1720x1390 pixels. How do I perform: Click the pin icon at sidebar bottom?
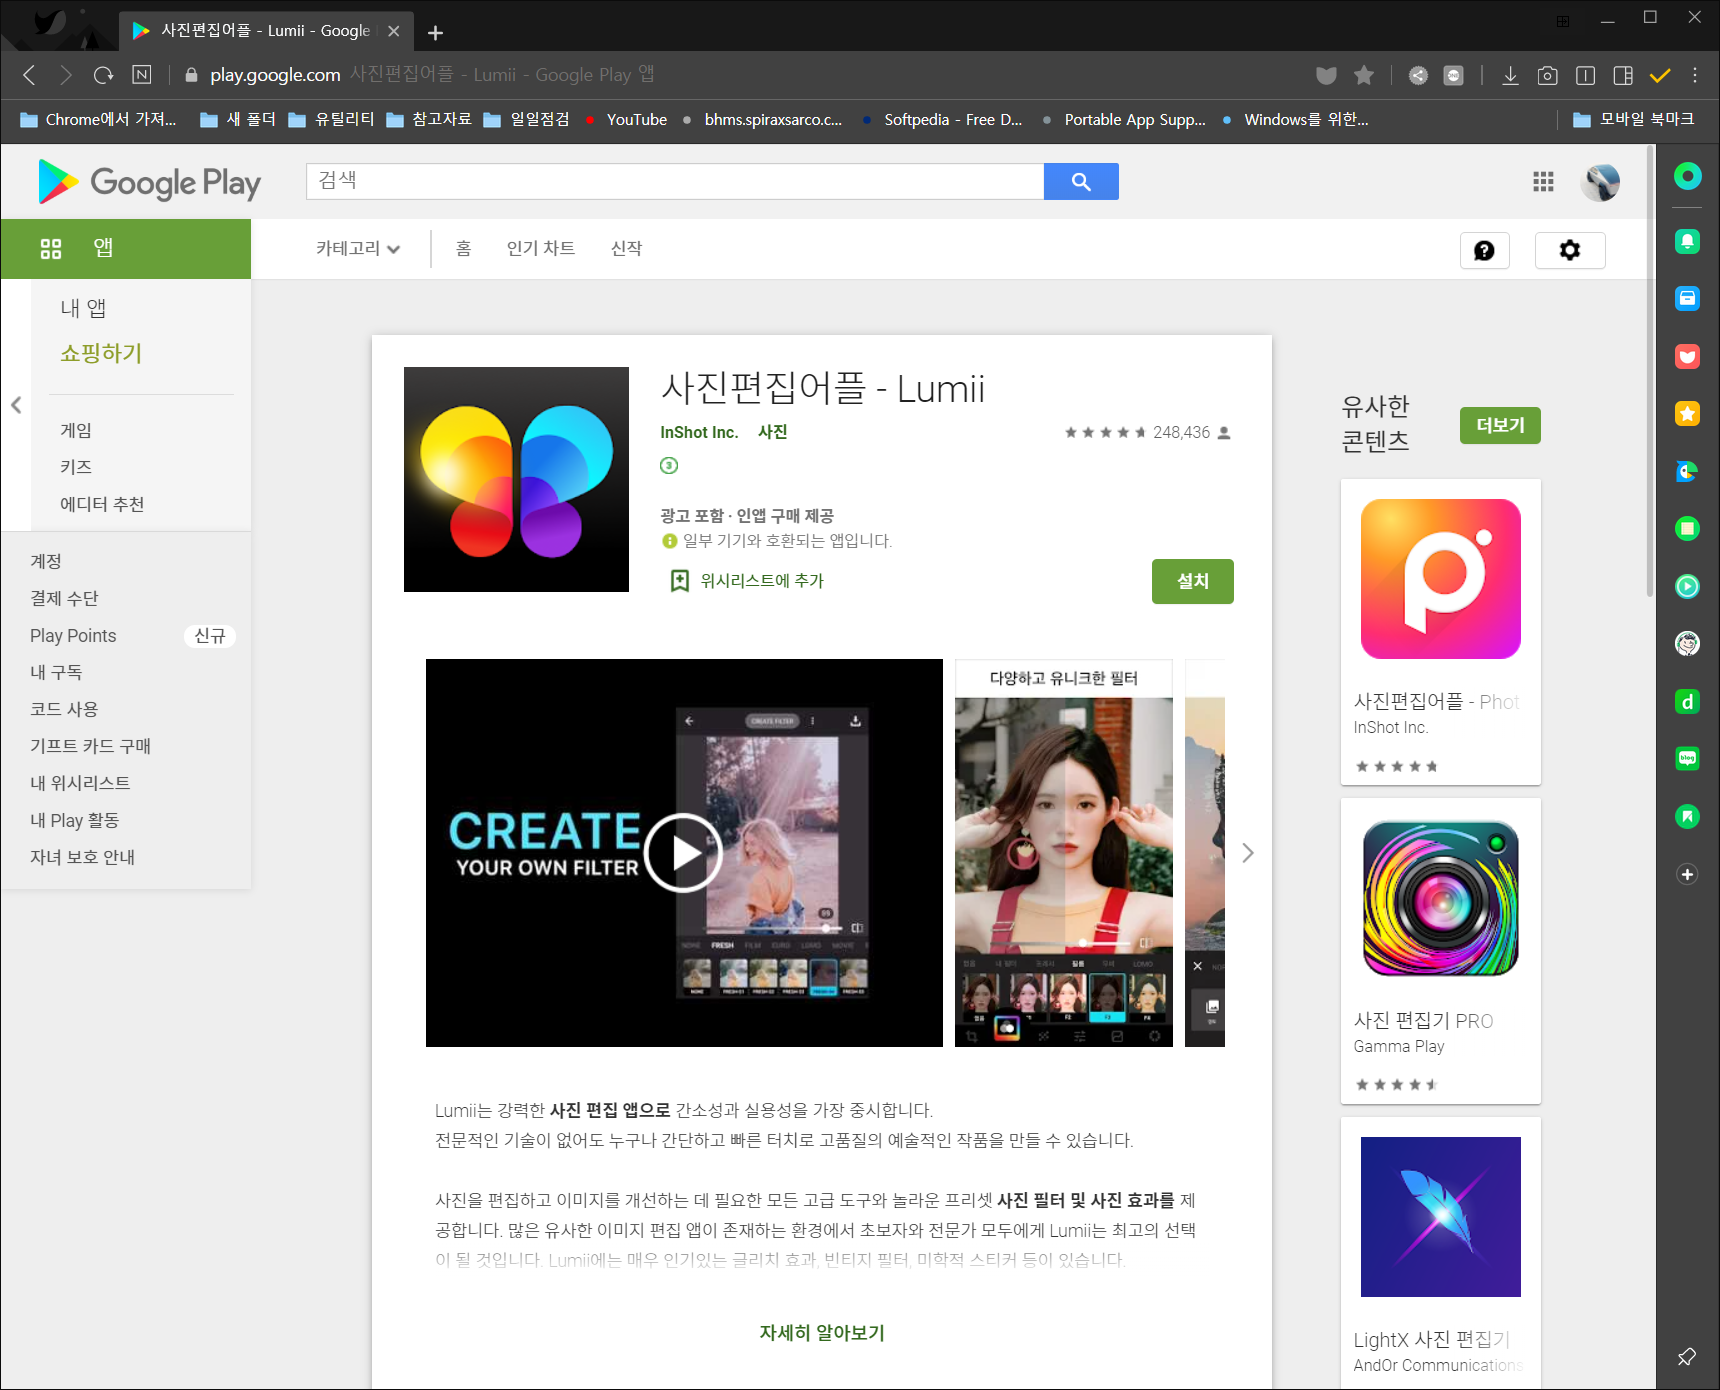(1687, 1356)
